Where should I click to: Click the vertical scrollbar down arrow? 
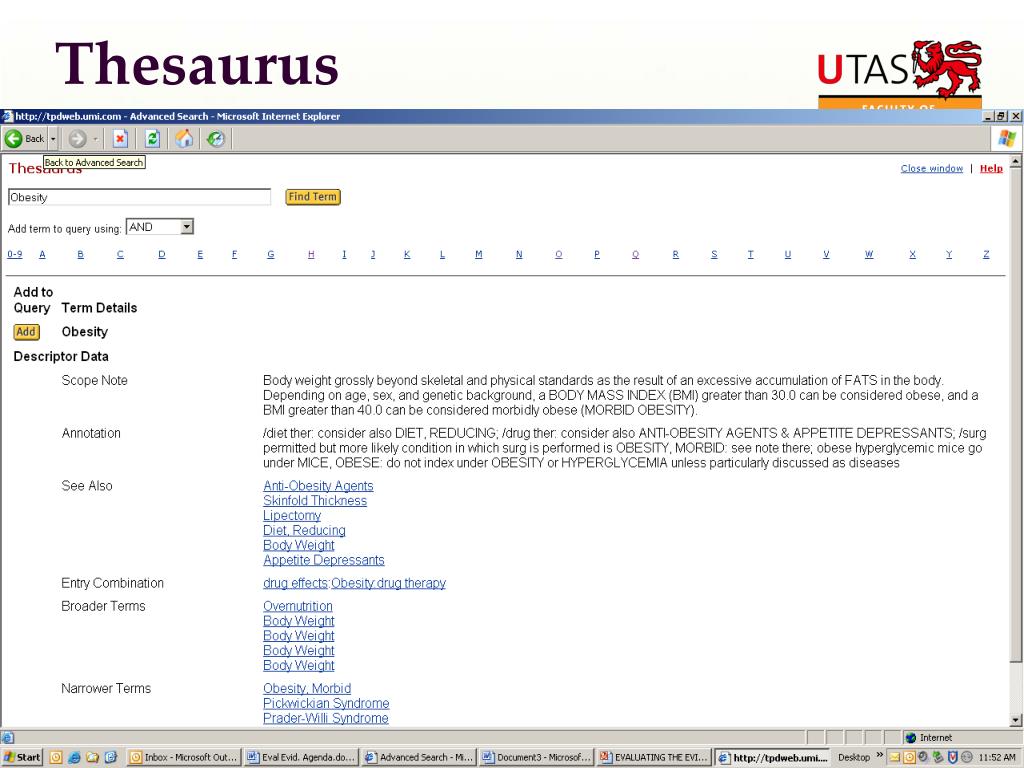1015,722
